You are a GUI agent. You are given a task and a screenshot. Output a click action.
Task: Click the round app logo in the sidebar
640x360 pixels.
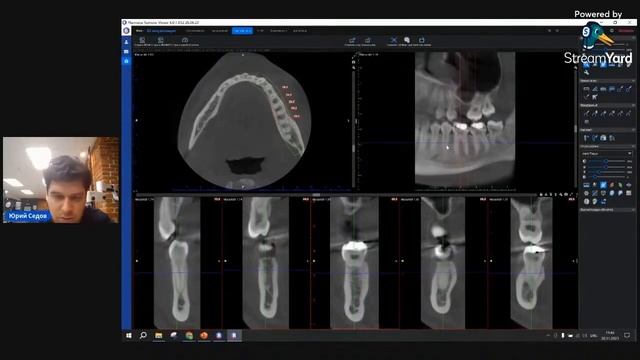pos(127,31)
